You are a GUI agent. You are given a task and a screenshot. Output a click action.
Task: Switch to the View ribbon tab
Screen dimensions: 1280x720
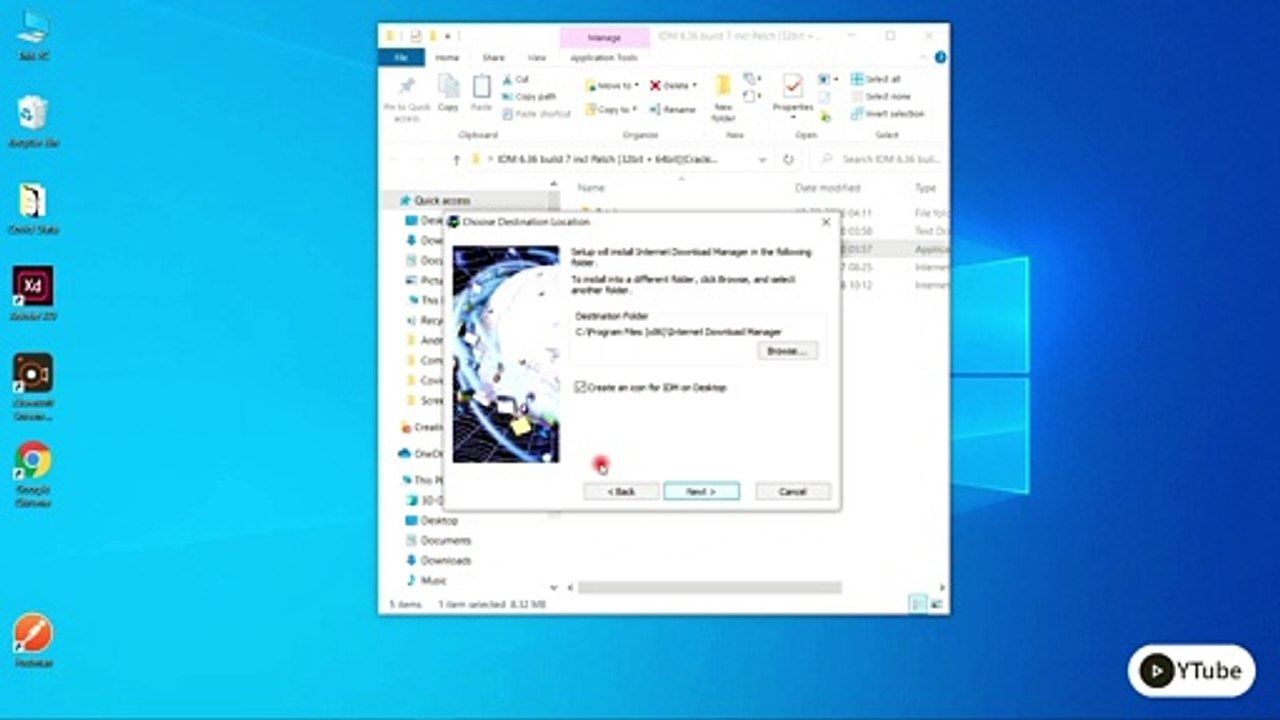tap(537, 58)
